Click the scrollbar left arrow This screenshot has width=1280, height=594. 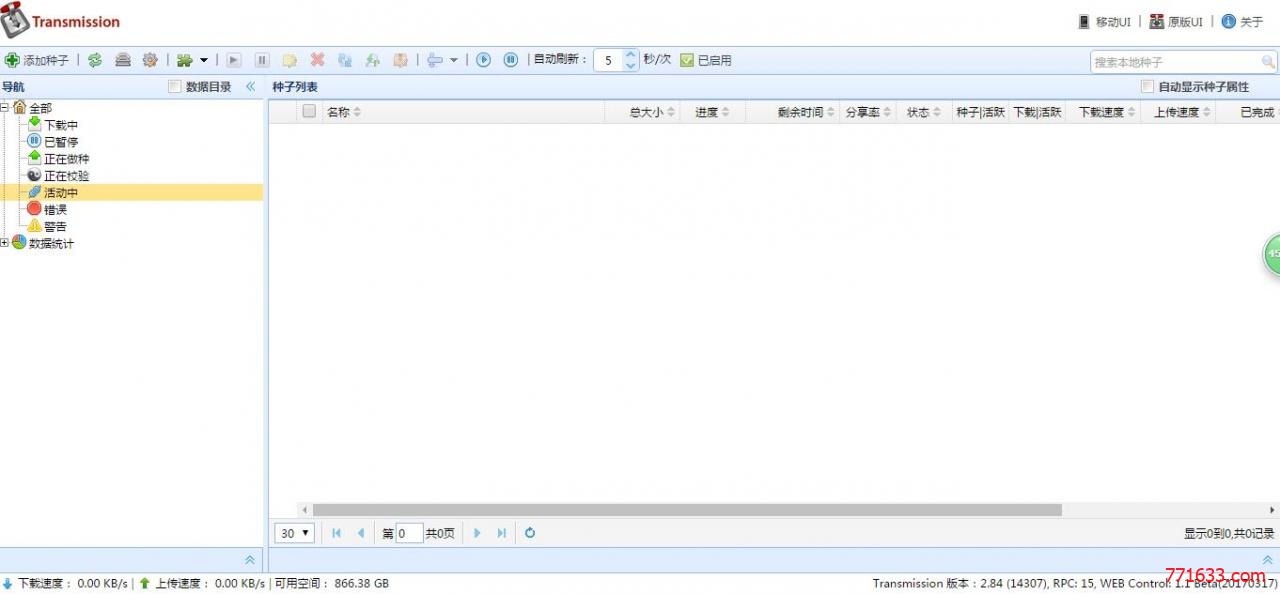pyautogui.click(x=305, y=510)
